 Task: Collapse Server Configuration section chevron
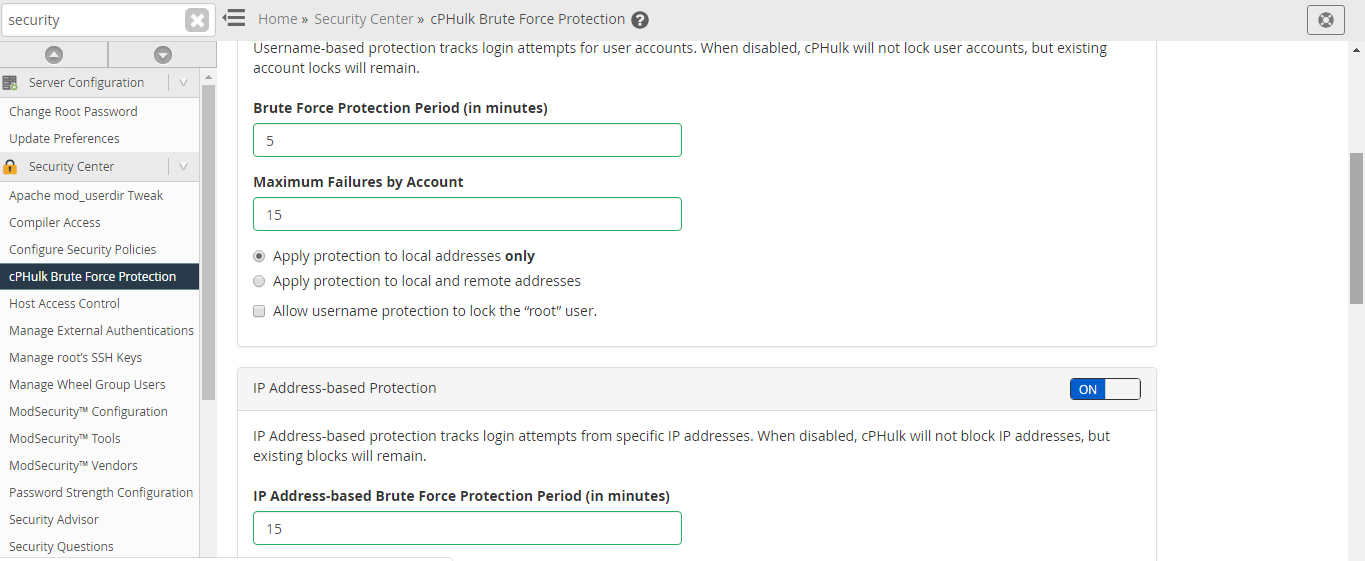[x=183, y=83]
